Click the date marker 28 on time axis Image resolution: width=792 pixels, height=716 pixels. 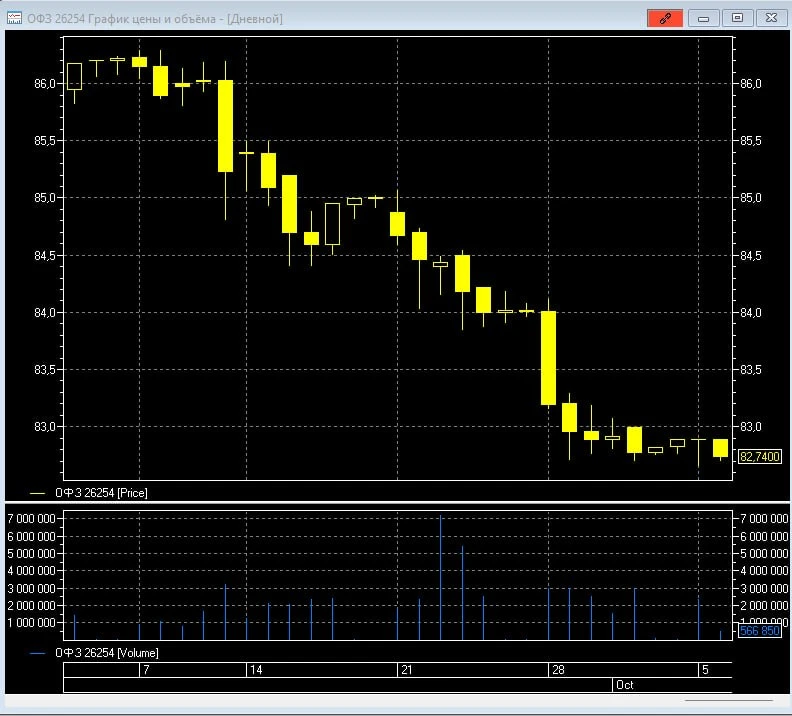click(x=558, y=670)
